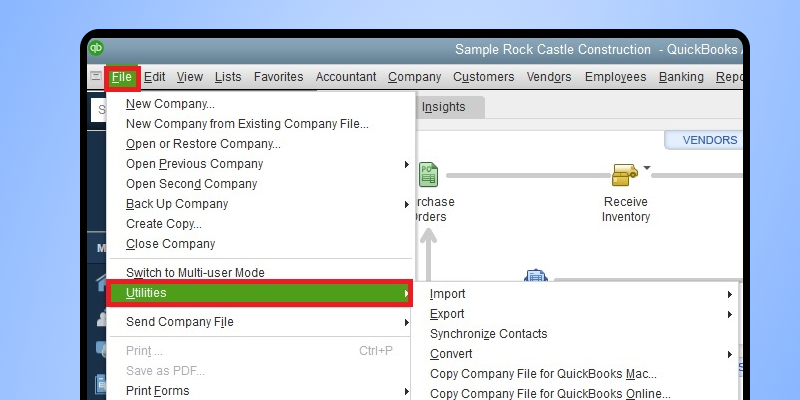Expand the Convert submenu arrow
The width and height of the screenshot is (800, 400).
pyautogui.click(x=730, y=354)
